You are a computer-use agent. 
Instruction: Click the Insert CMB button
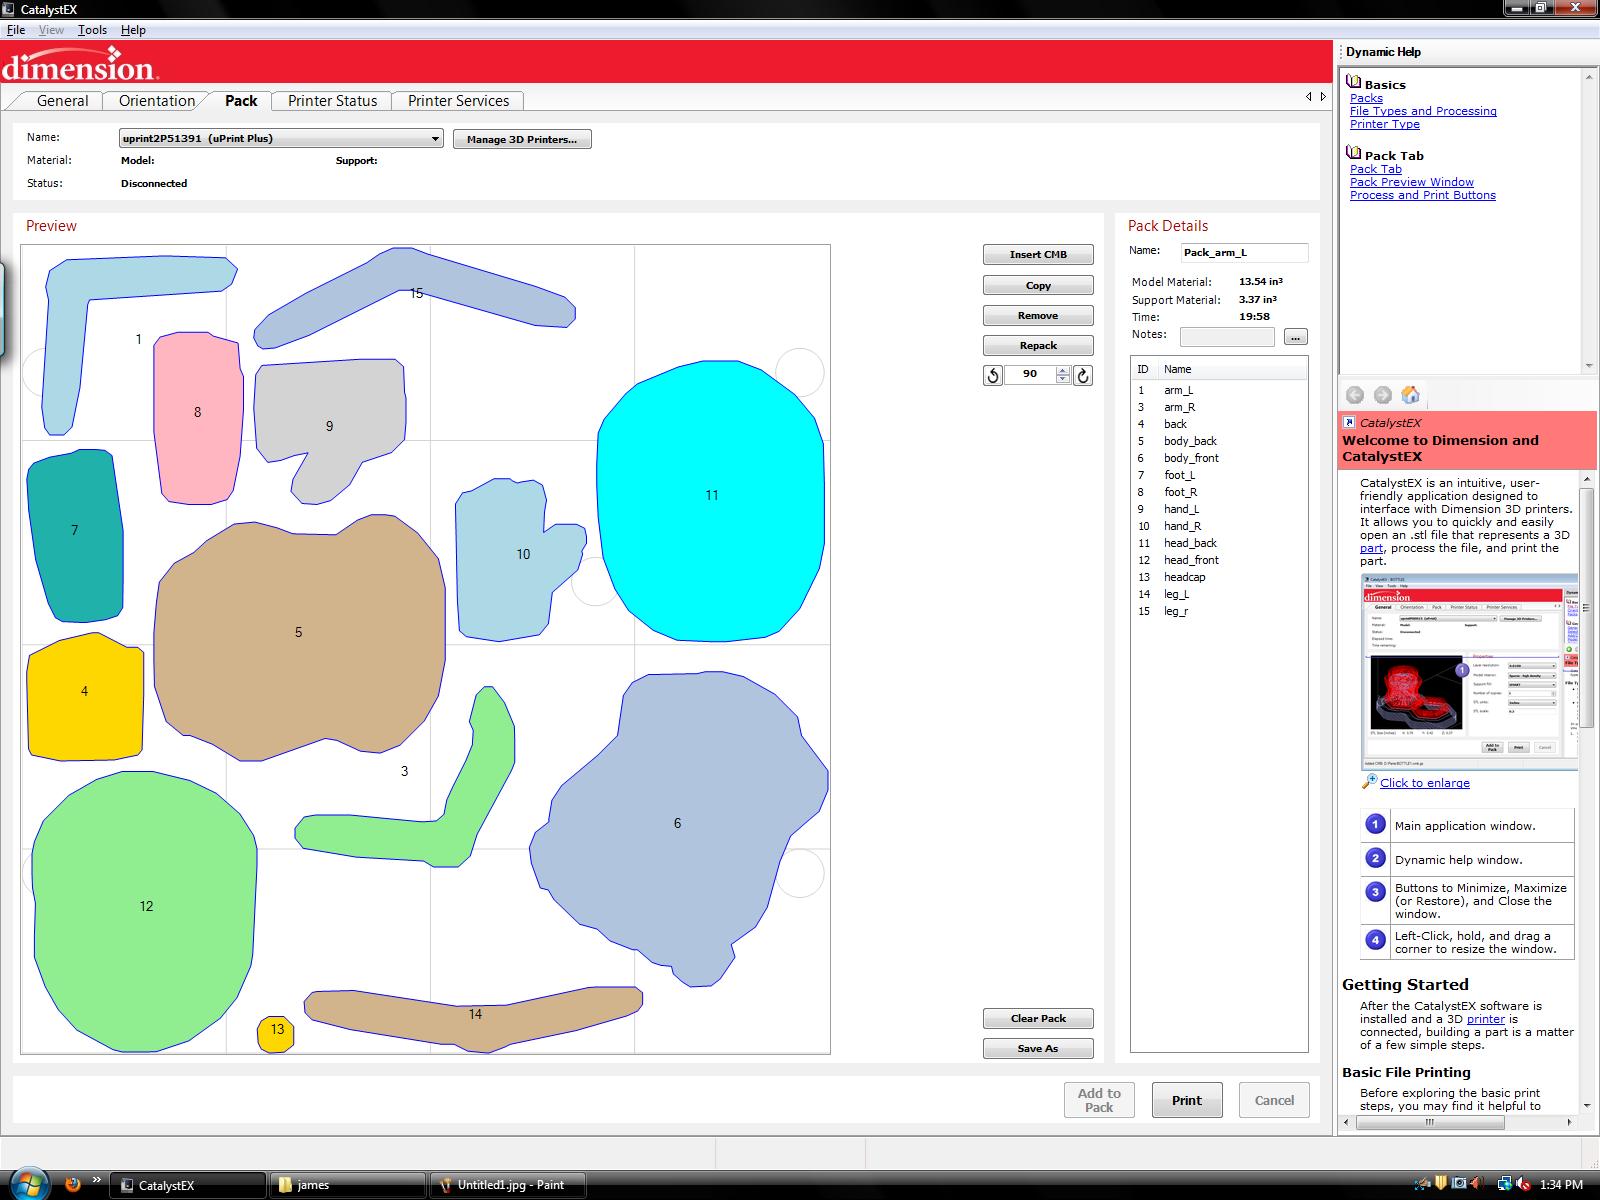1038,255
